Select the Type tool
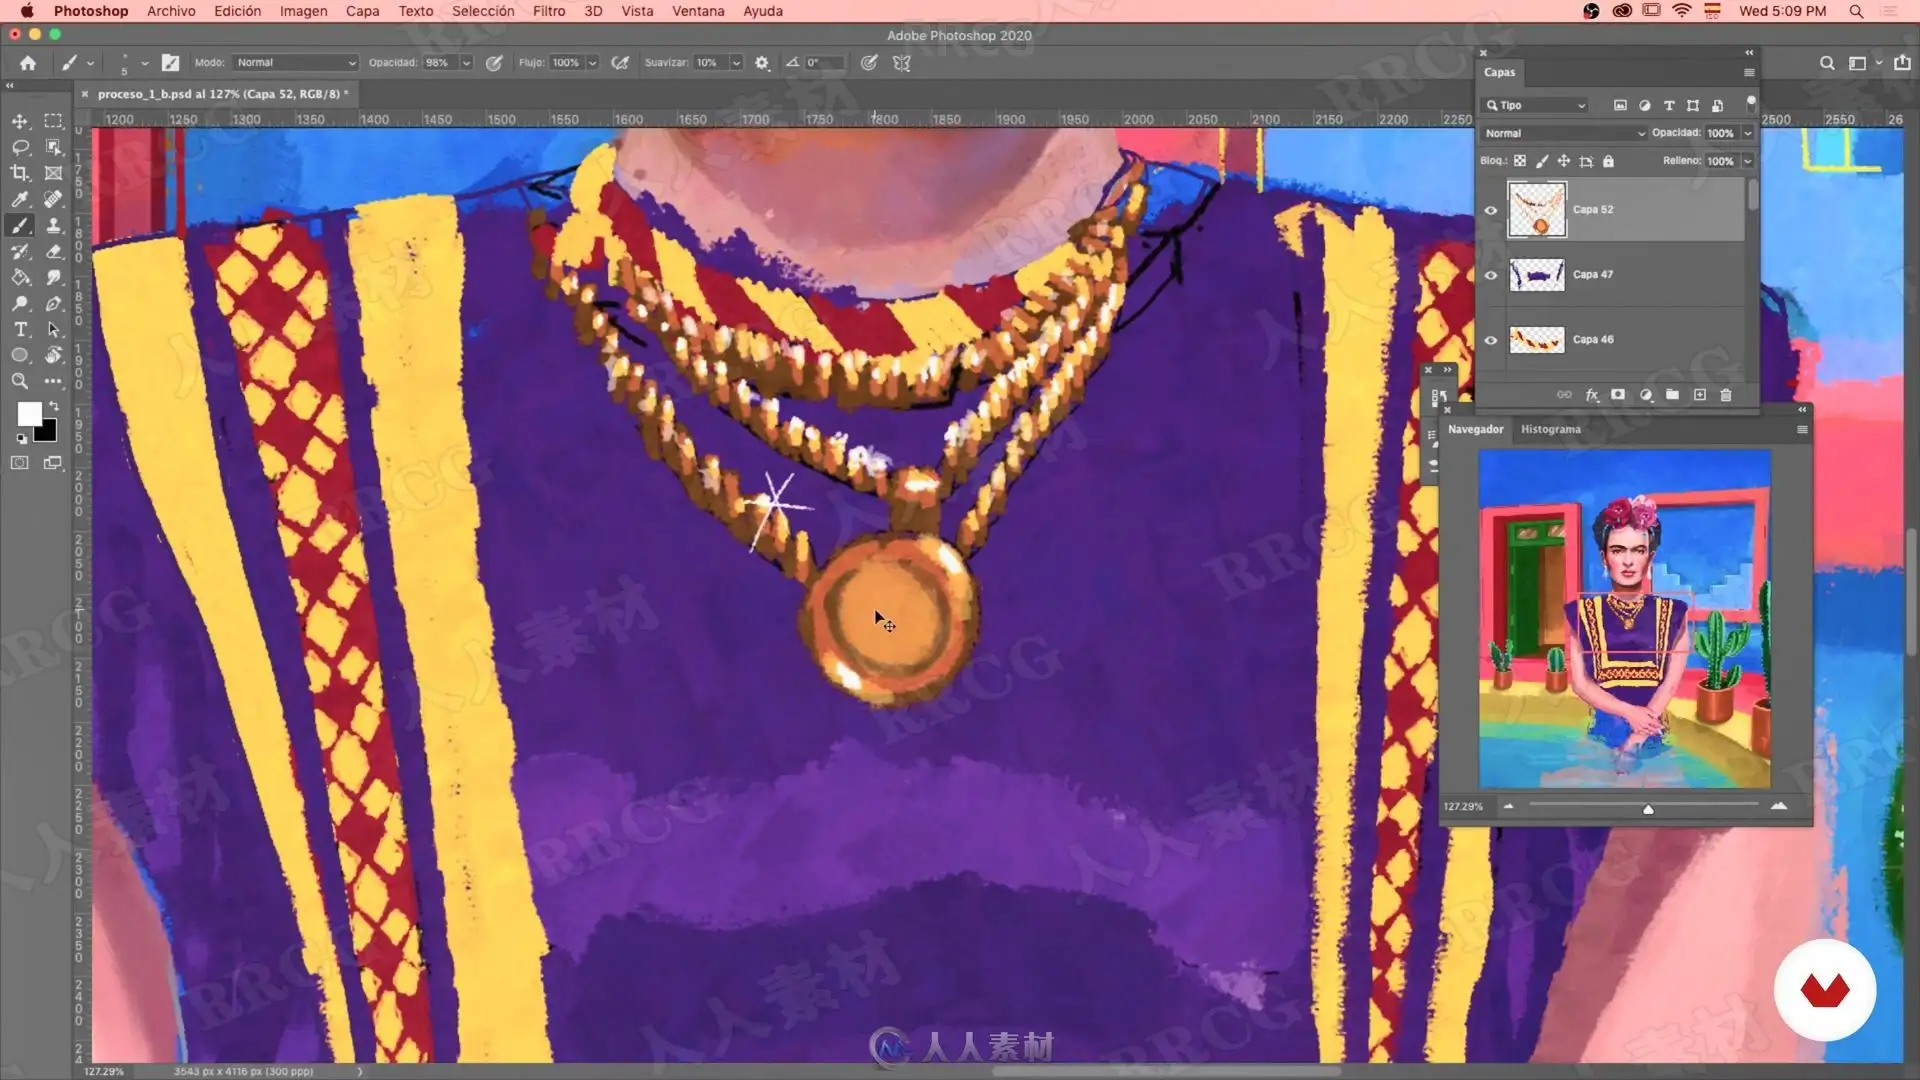Screen dimensions: 1920x1080 pyautogui.click(x=19, y=329)
